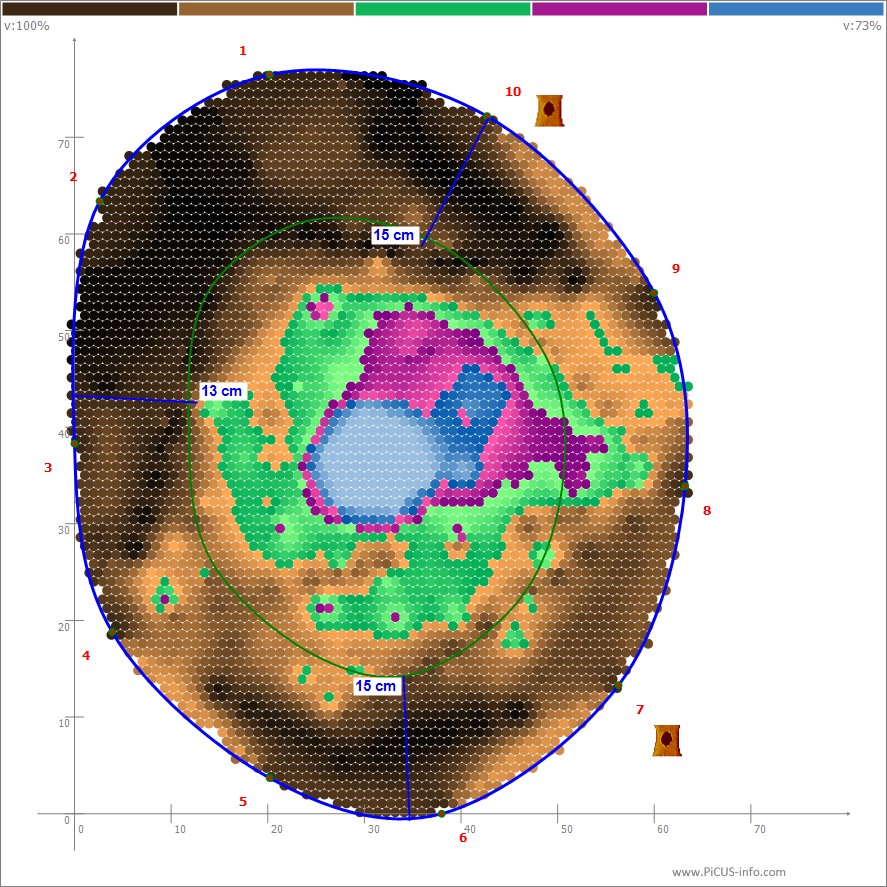Click the upper 15 cm measurement label
The image size is (887, 887).
[393, 235]
